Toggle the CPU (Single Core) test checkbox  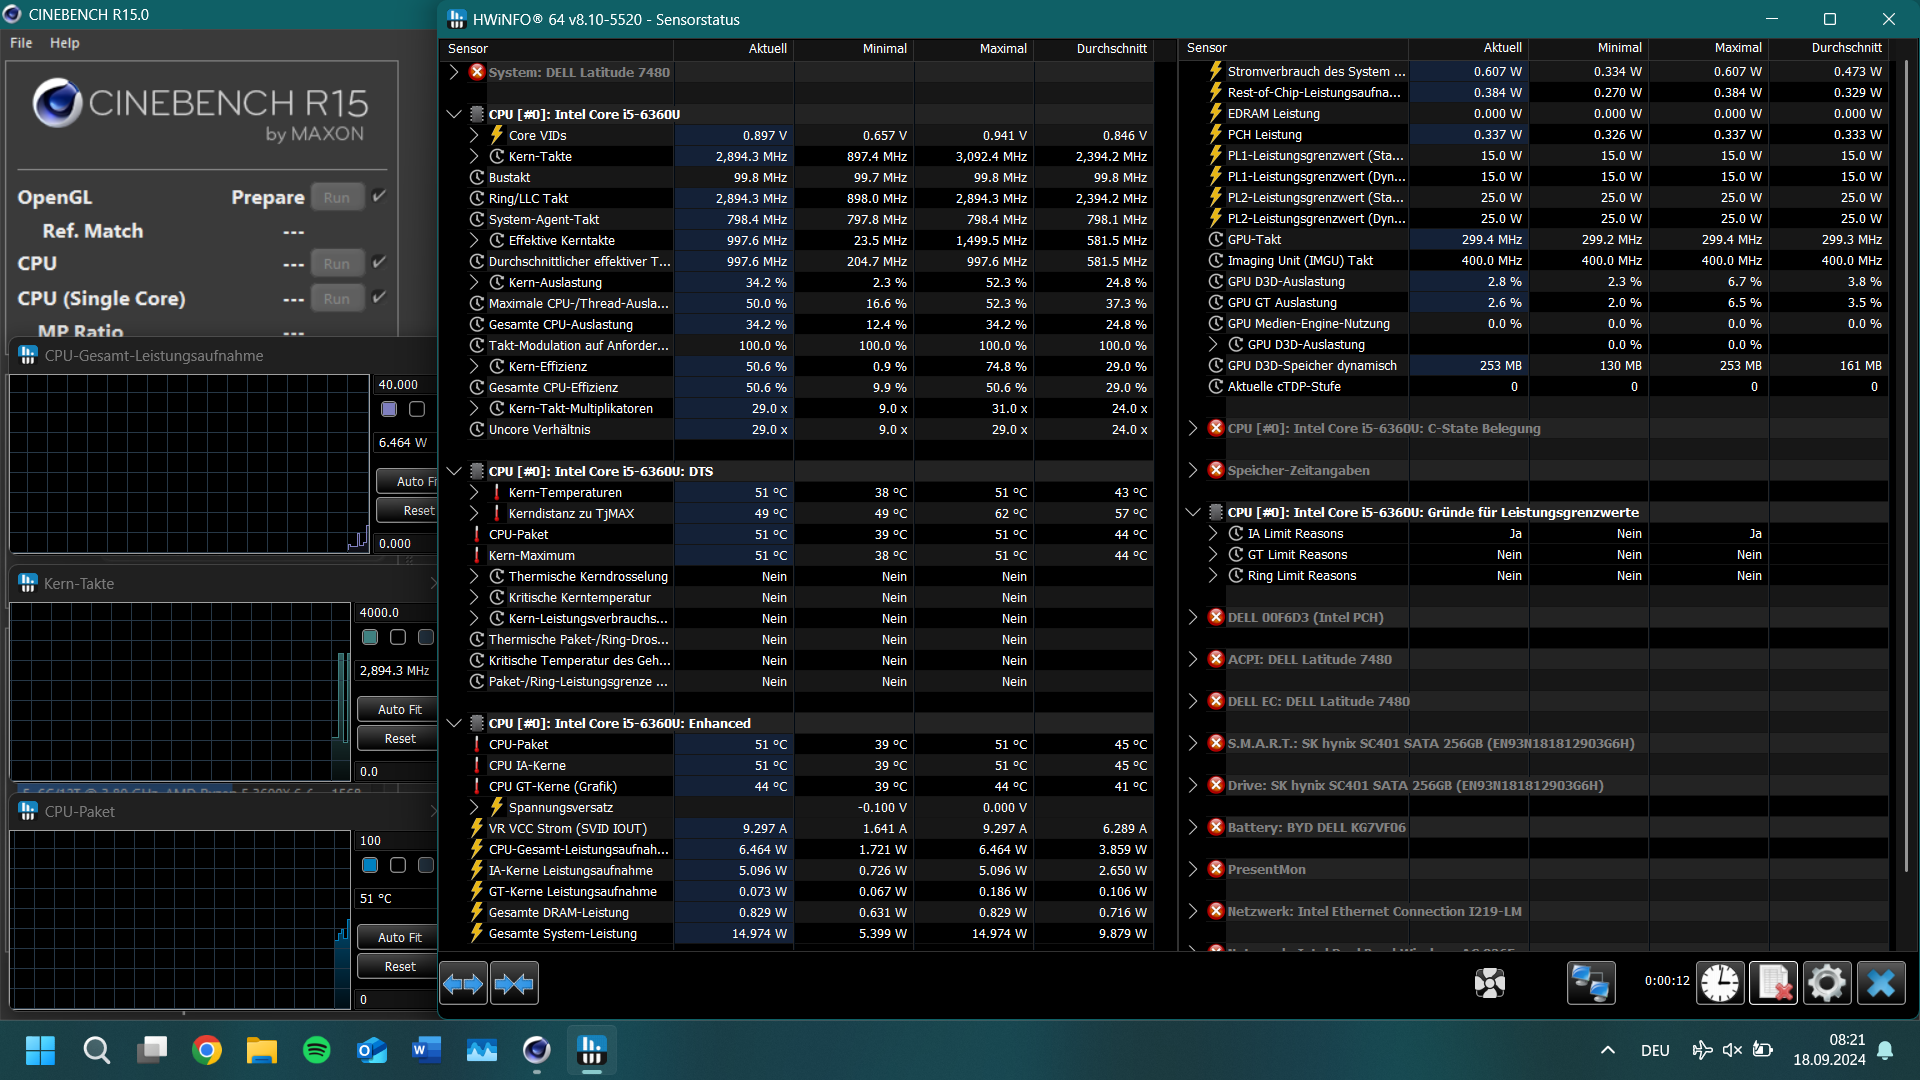pyautogui.click(x=379, y=297)
